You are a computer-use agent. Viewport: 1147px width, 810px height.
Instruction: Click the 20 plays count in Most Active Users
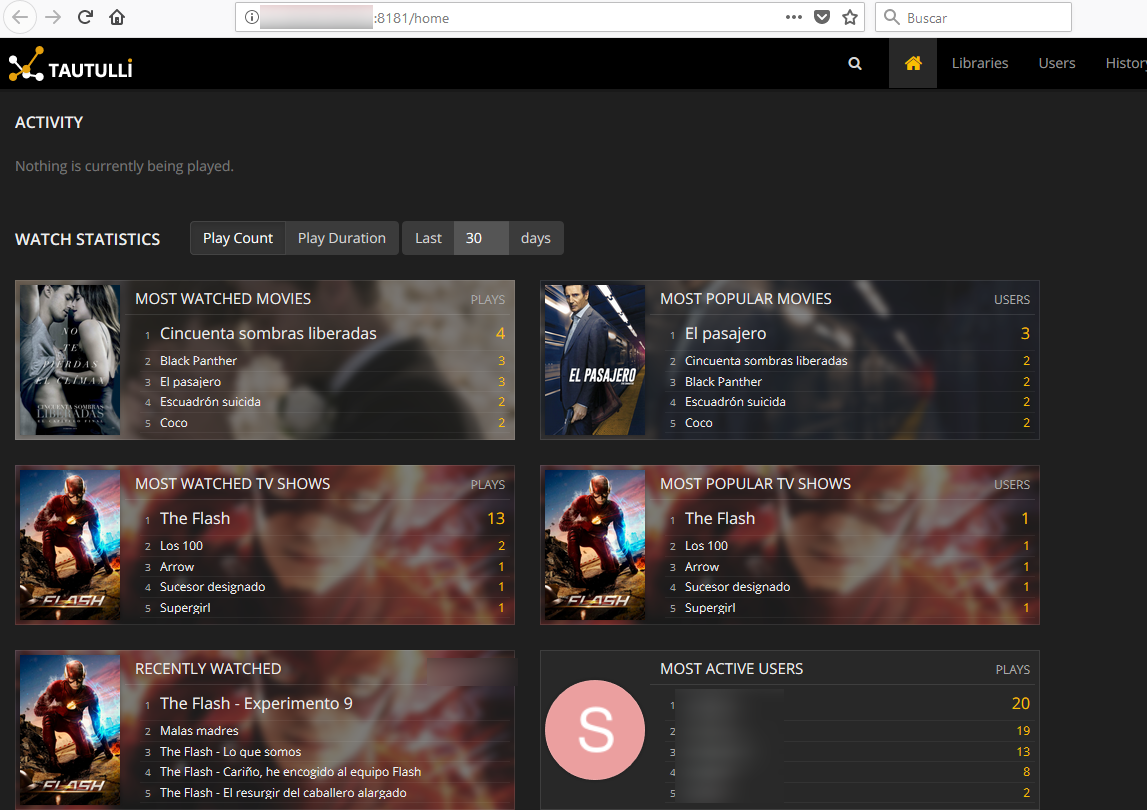(x=1020, y=704)
